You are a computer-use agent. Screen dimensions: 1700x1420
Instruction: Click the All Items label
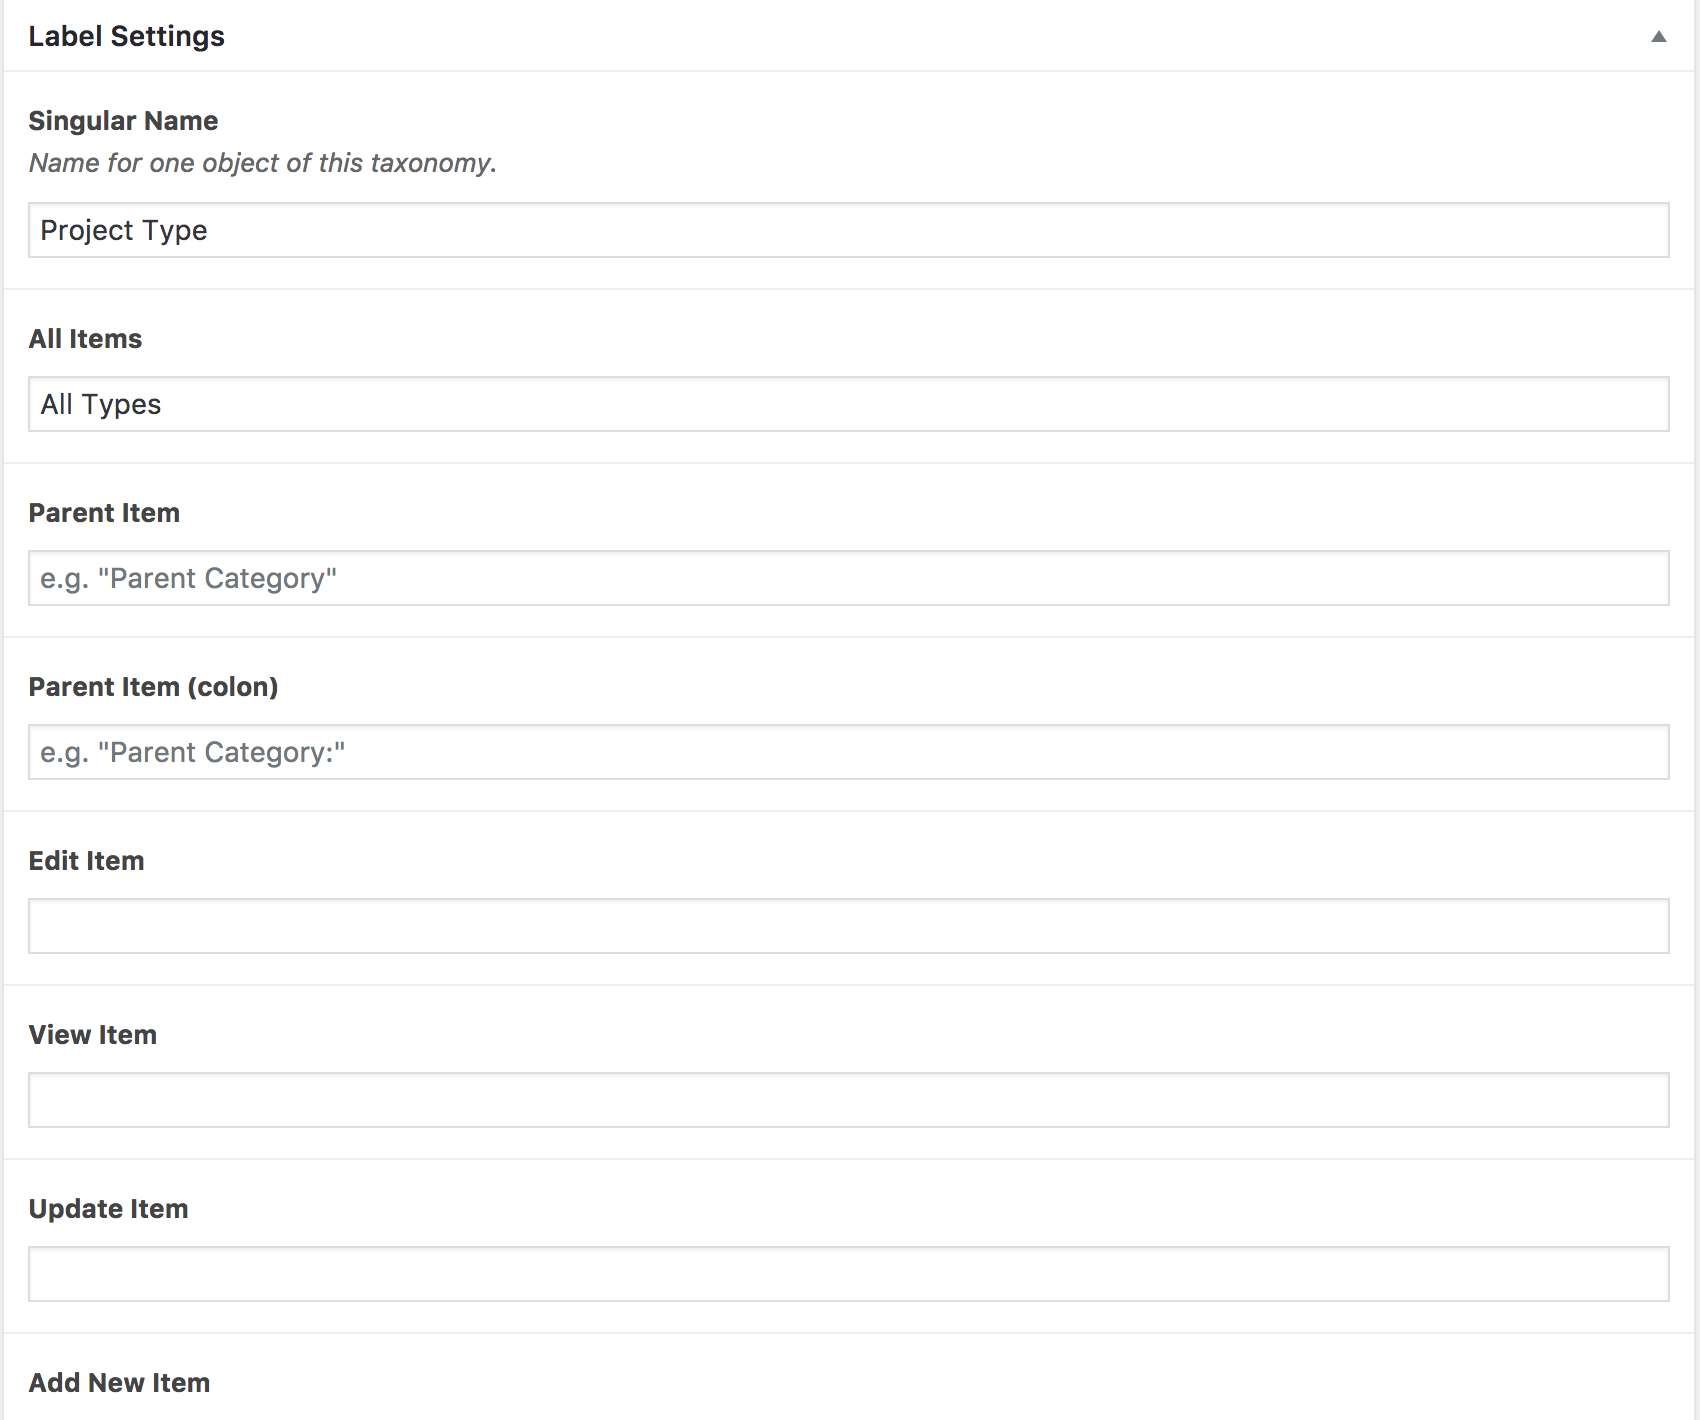[85, 339]
